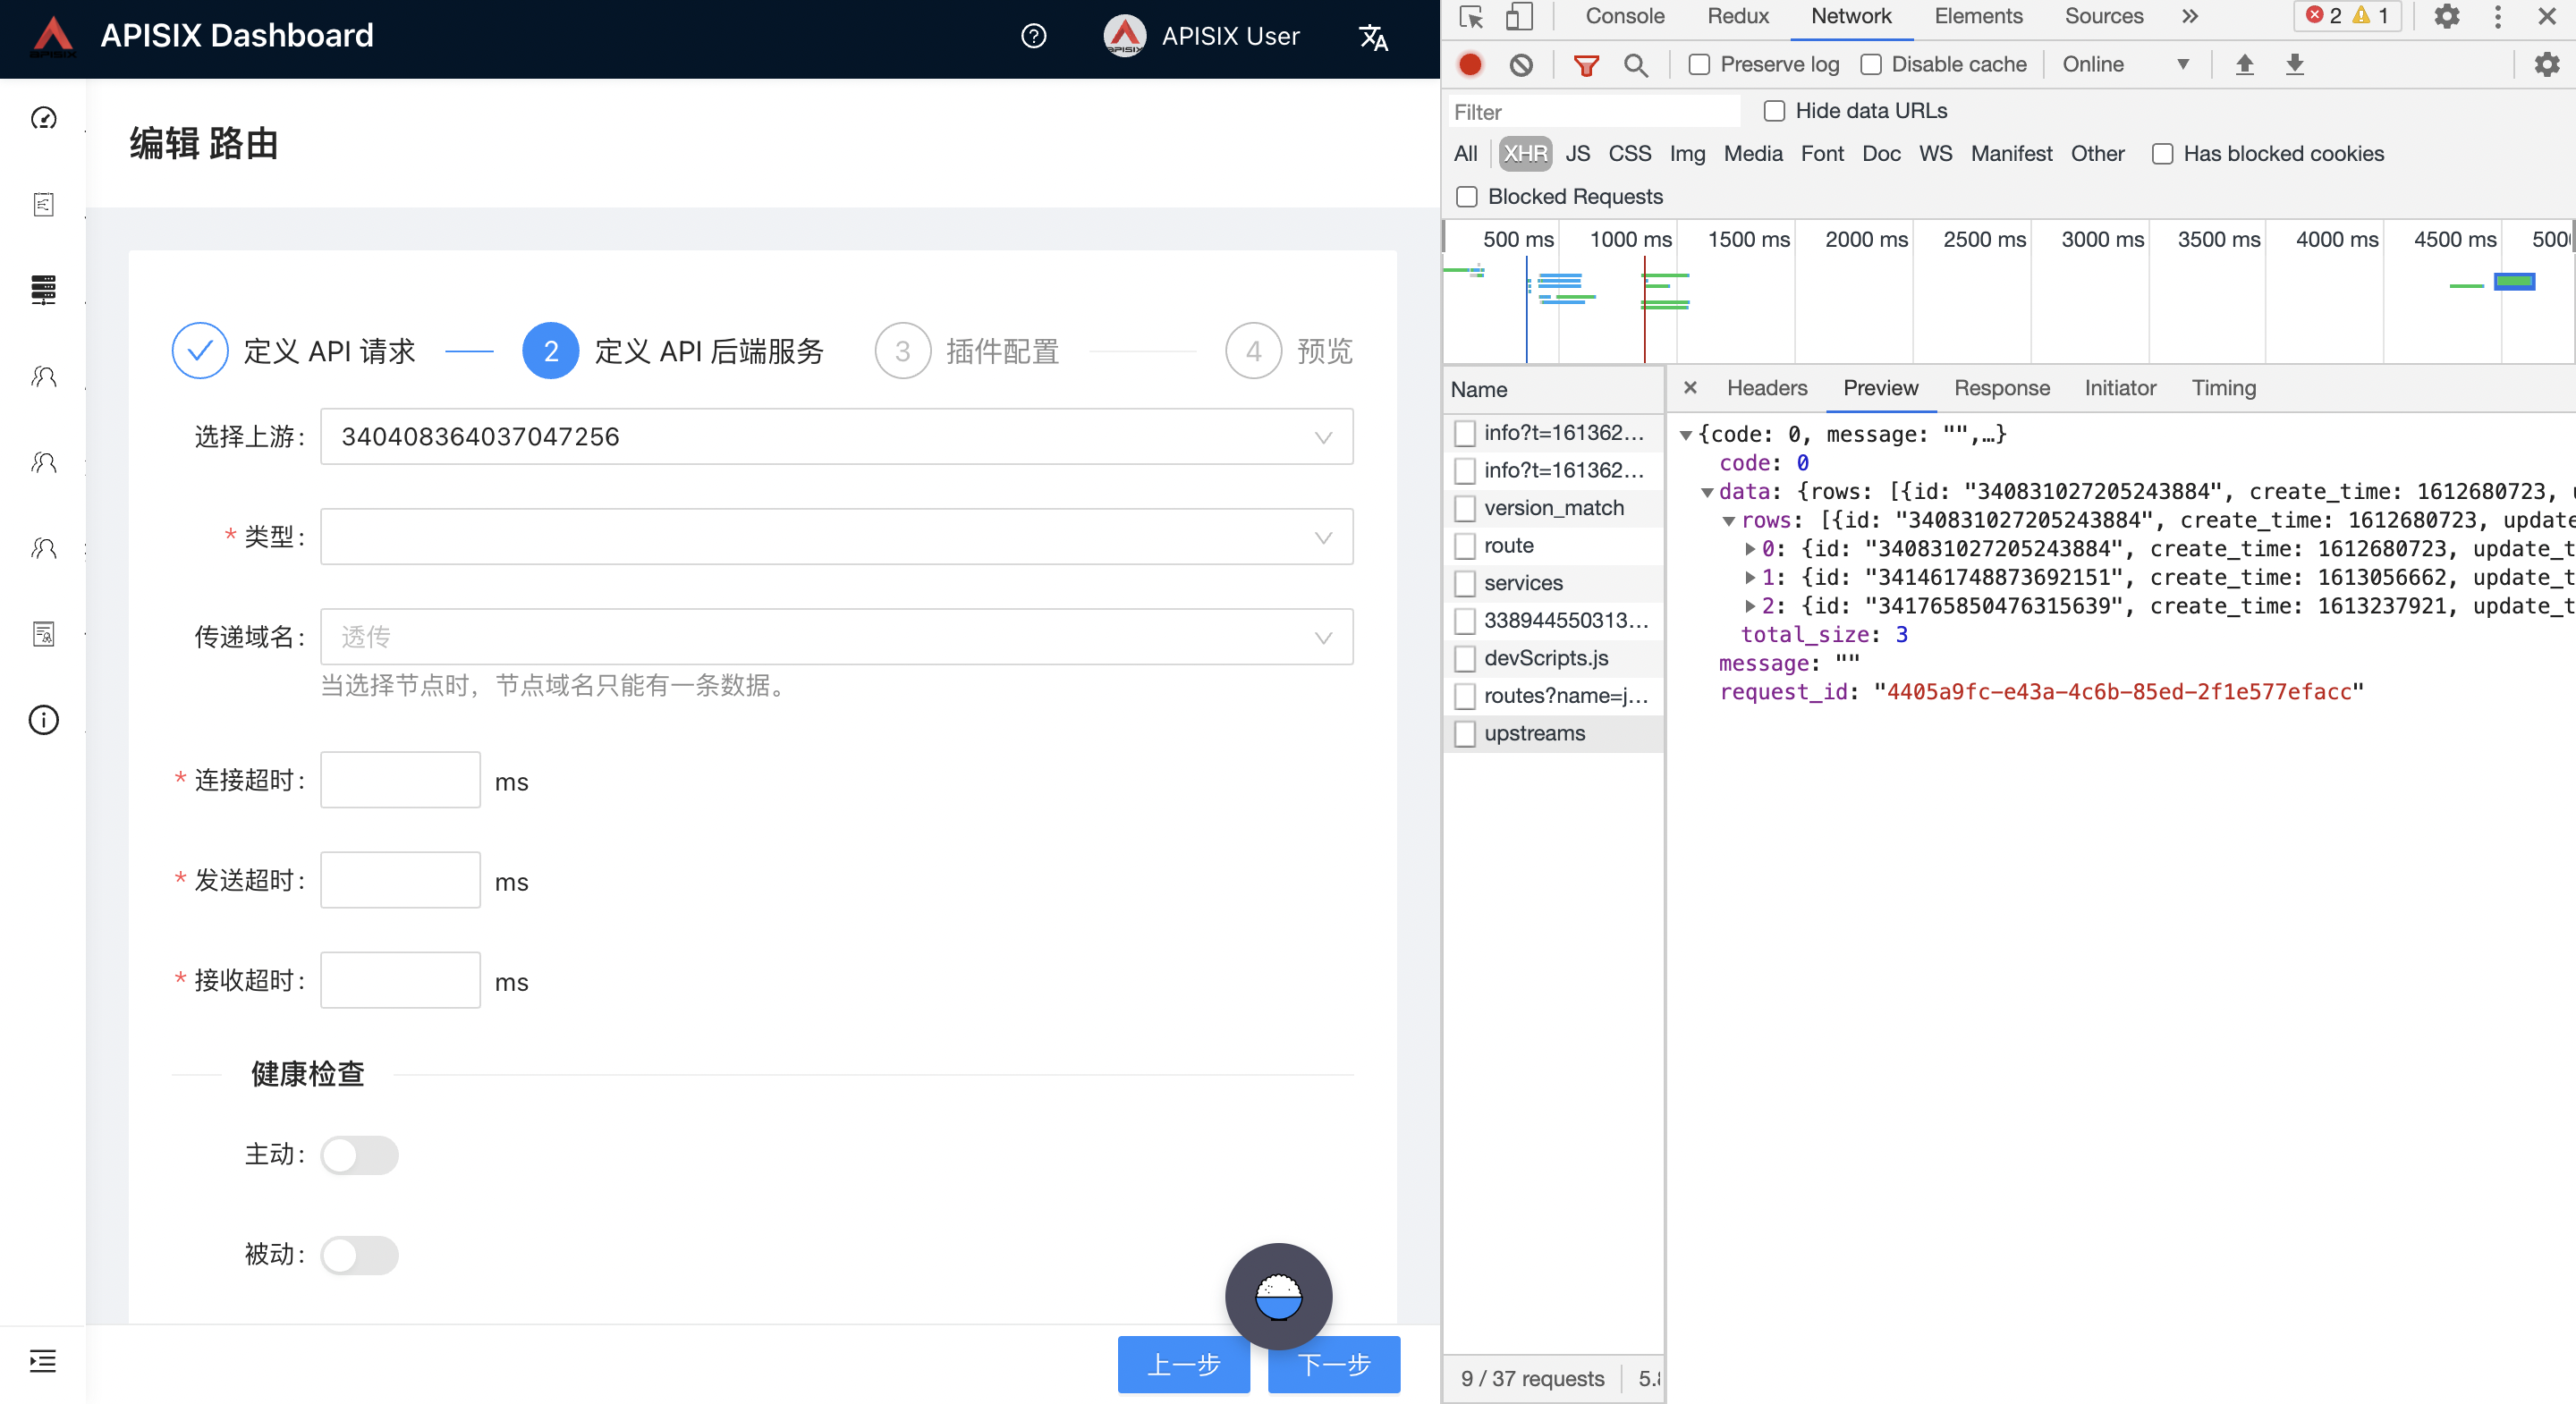Open the info icon at sidebar bottom
Screen dimensions: 2576x1404
43,719
